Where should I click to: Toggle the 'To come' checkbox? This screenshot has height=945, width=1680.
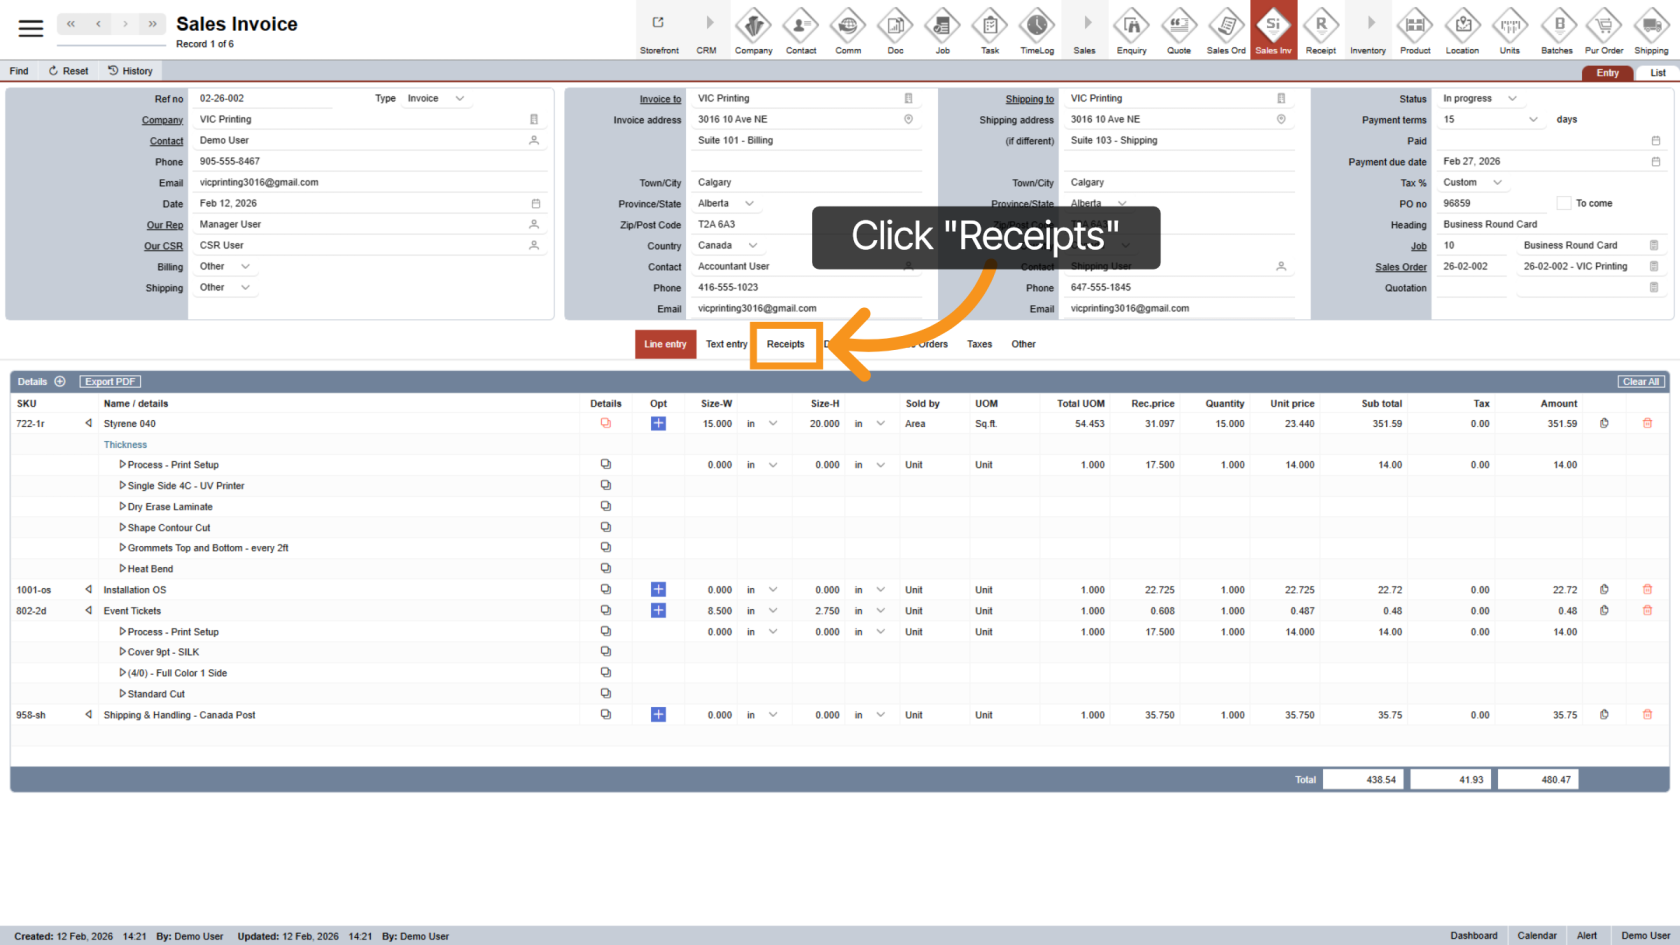(x=1563, y=204)
